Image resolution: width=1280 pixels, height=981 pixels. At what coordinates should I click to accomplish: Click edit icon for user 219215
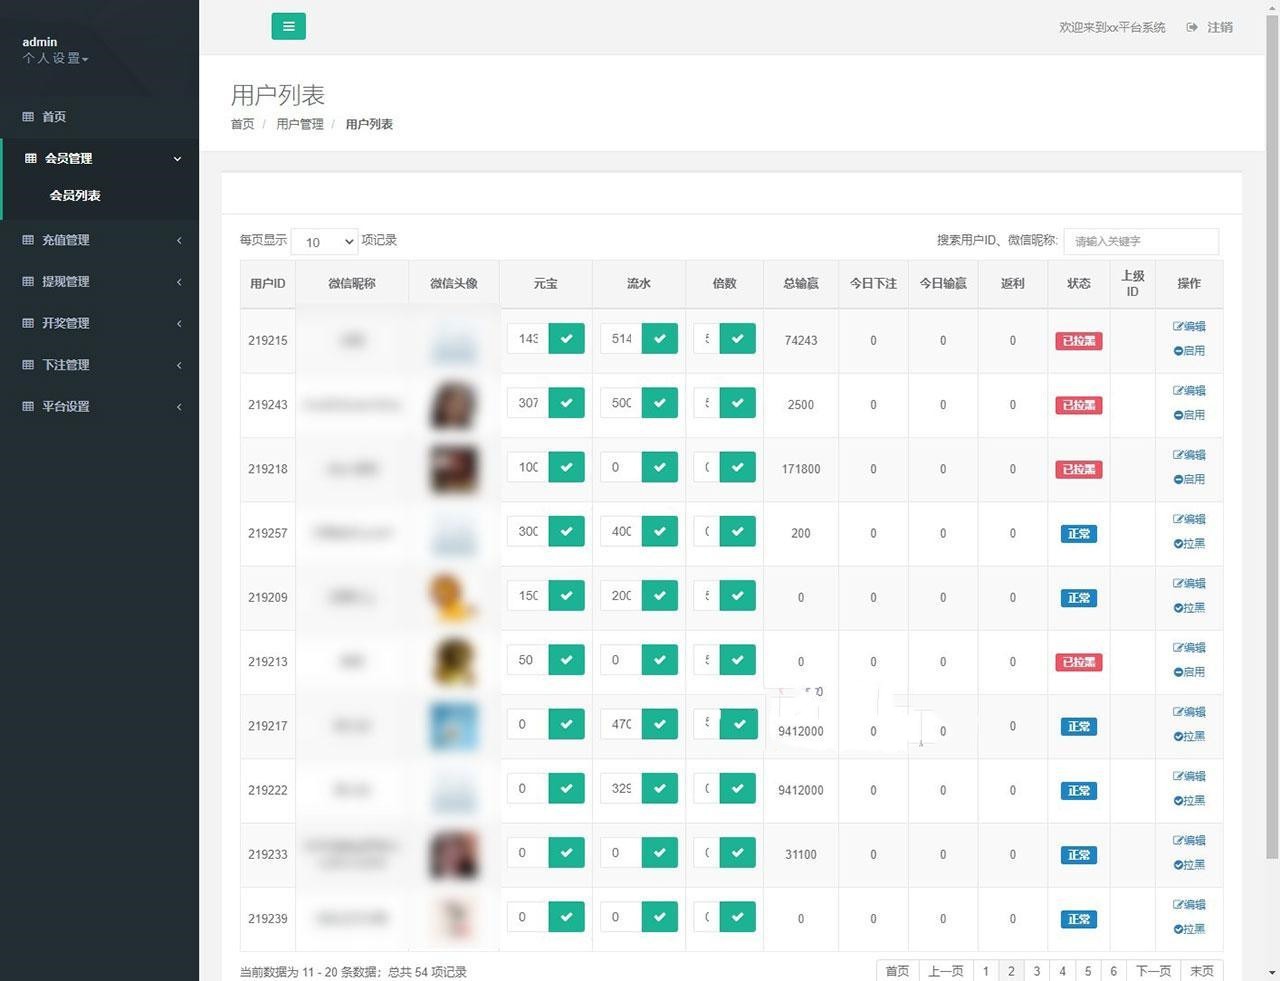click(1178, 326)
